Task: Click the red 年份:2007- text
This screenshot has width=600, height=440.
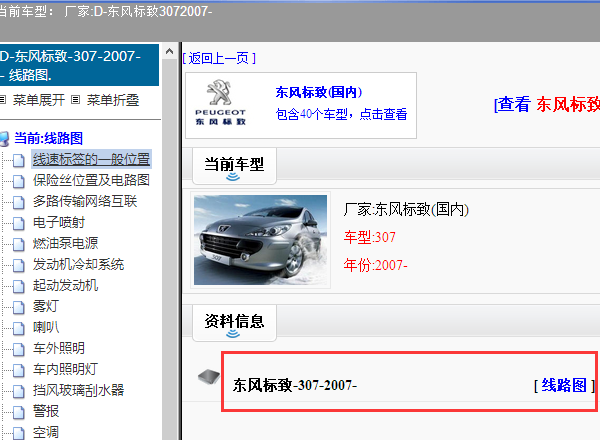Action: click(x=375, y=265)
